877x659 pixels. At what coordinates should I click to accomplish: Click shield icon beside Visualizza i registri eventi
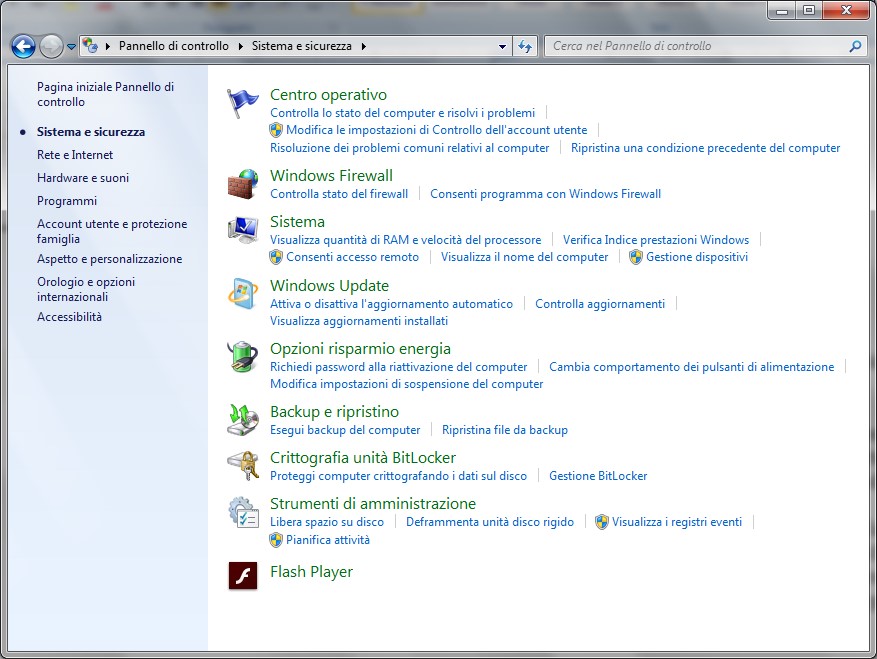point(601,522)
